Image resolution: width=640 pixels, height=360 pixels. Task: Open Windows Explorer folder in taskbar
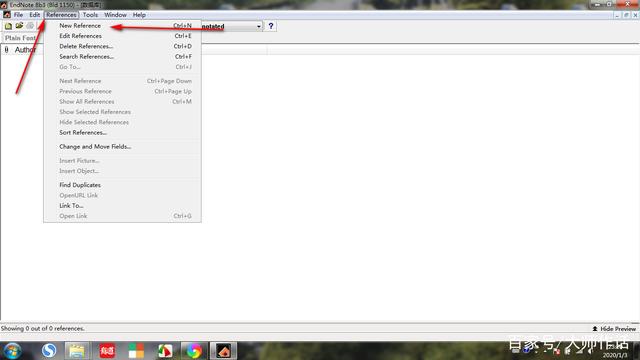pos(77,351)
